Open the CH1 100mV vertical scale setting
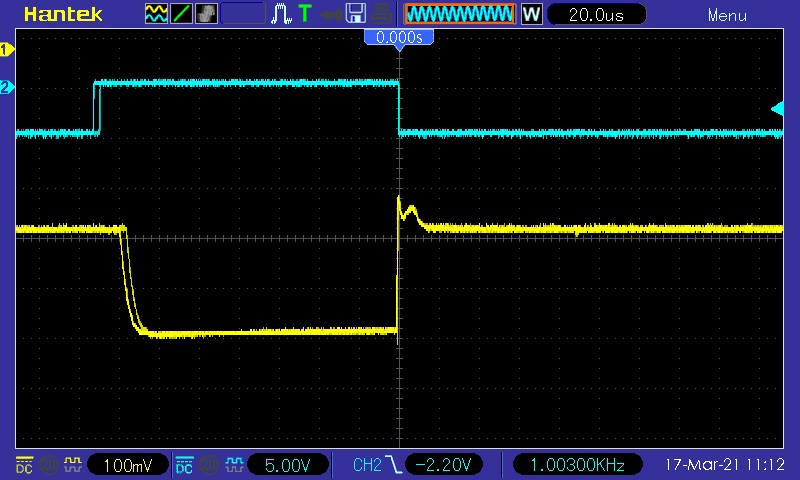 coord(126,464)
